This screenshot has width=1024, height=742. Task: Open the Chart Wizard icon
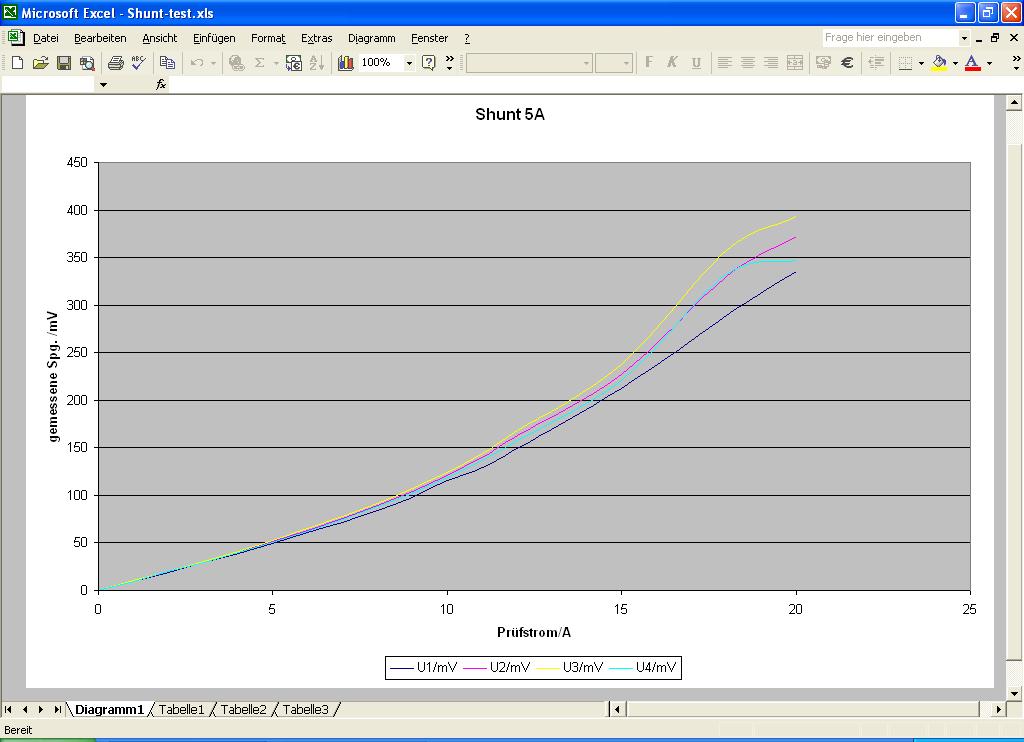pos(346,63)
